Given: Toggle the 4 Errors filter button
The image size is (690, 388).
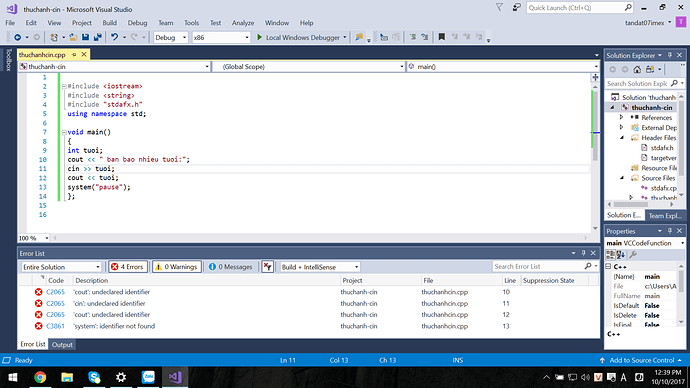Looking at the screenshot, I should (x=128, y=267).
